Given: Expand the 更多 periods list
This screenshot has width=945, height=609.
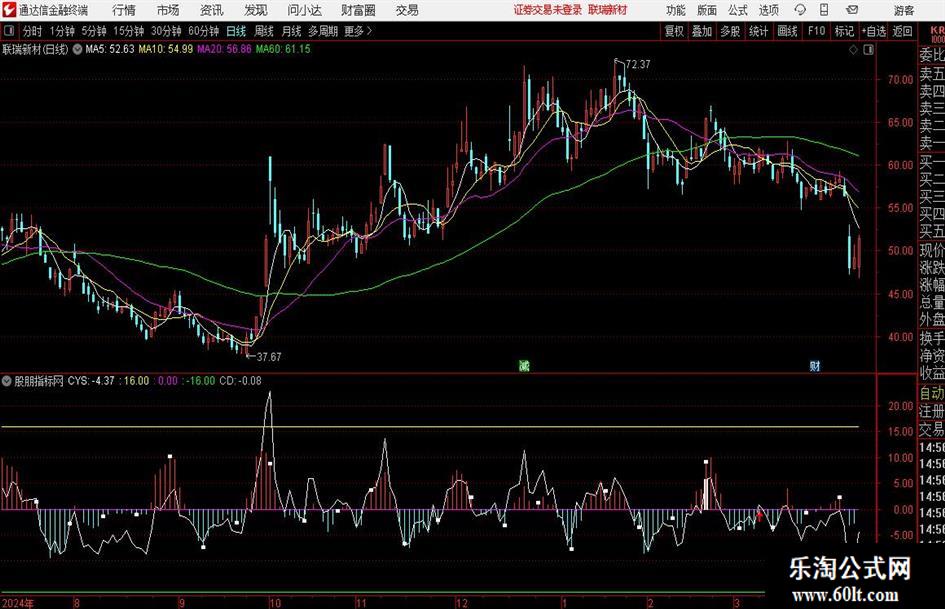Looking at the screenshot, I should coord(358,31).
